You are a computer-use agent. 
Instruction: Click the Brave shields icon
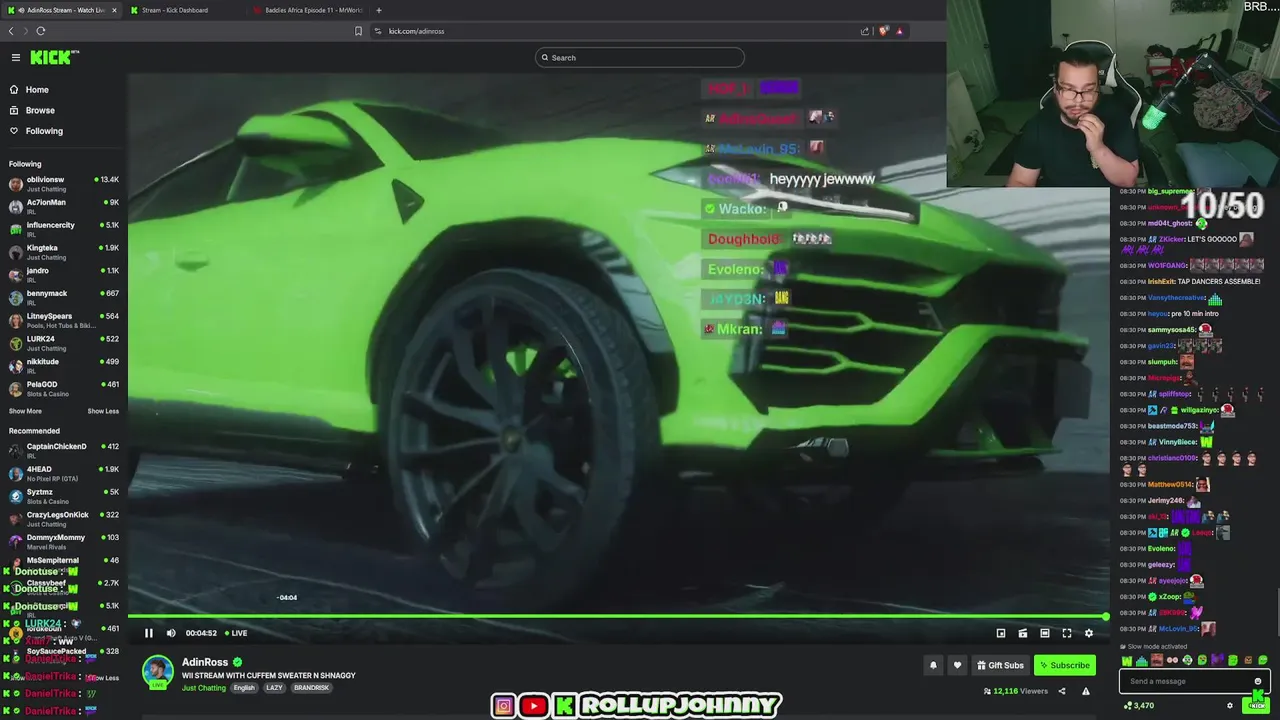point(883,31)
